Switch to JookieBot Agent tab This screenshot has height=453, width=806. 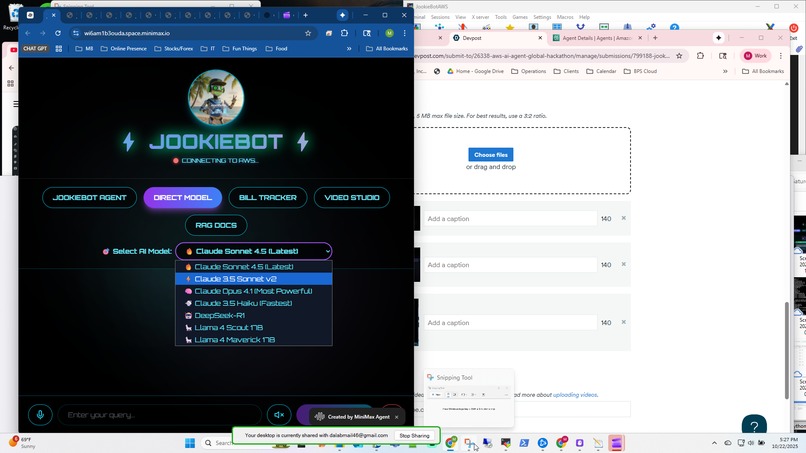89,197
